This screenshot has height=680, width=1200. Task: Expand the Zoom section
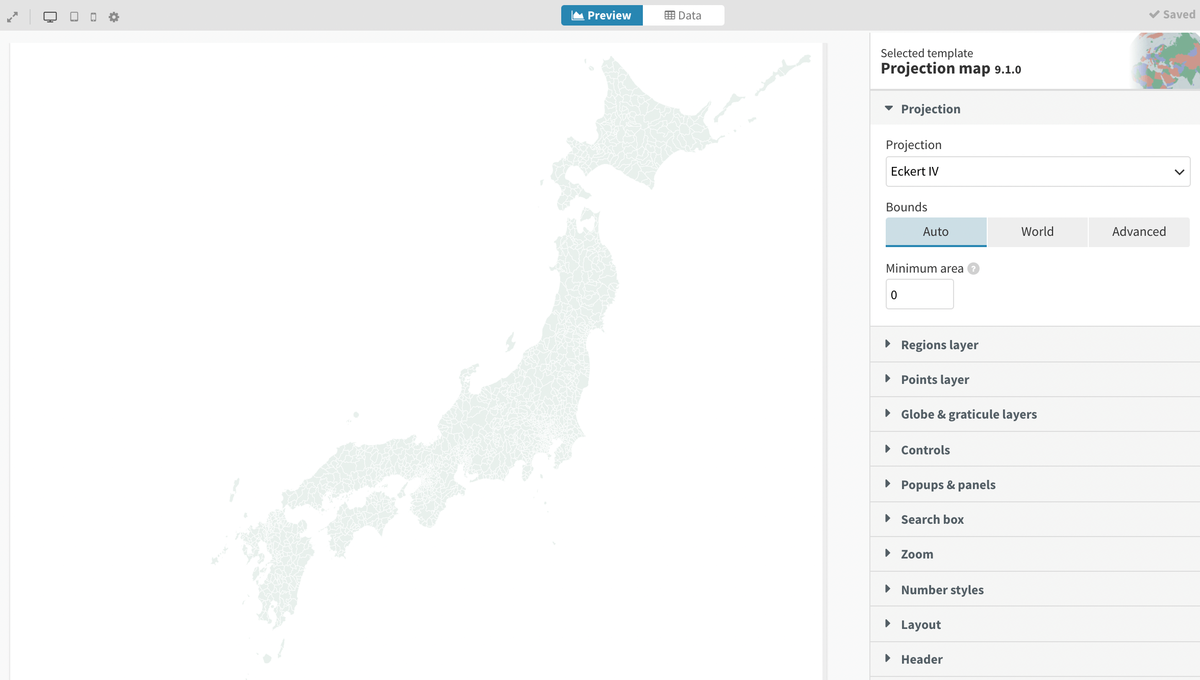pyautogui.click(x=1035, y=555)
